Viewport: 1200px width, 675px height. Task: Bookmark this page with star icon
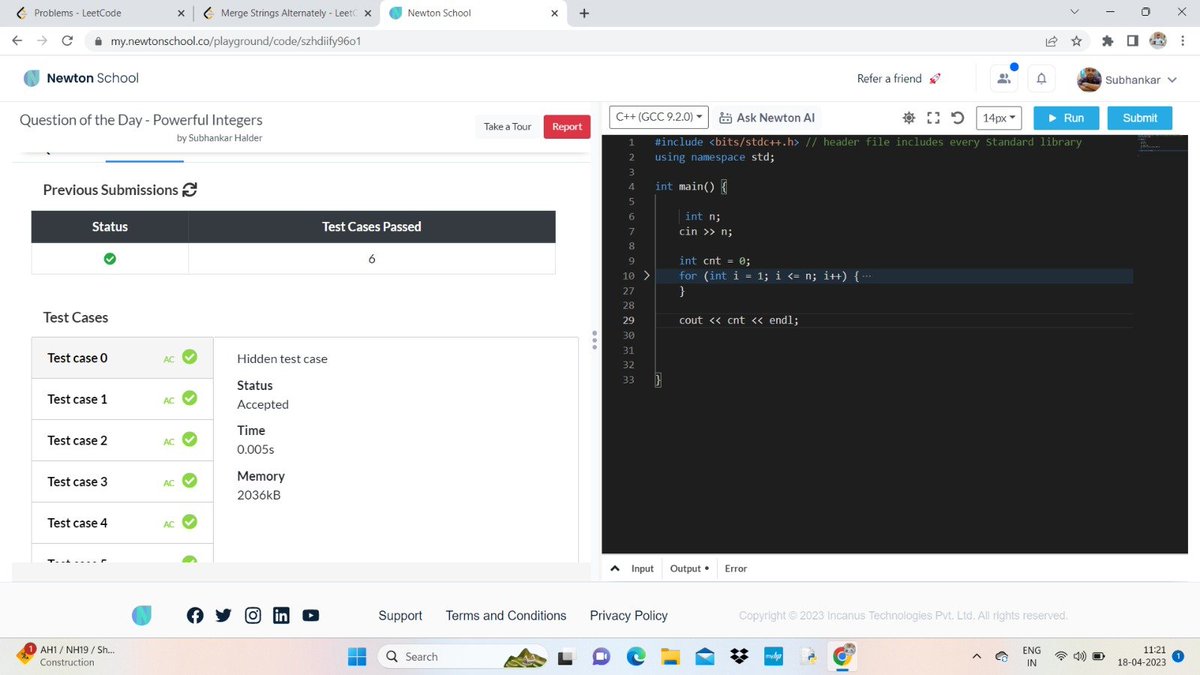[1076, 41]
